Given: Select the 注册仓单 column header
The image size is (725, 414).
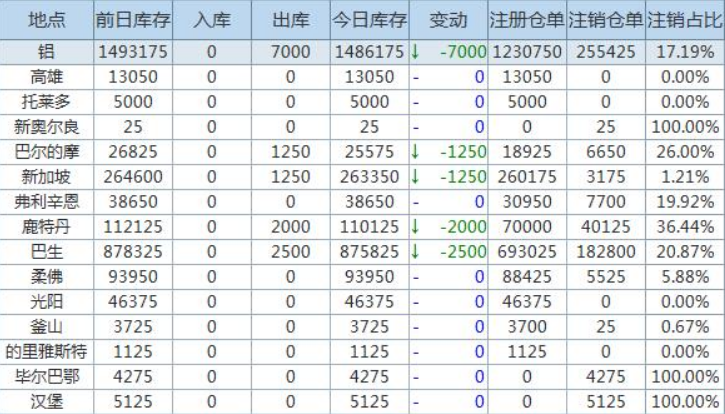Looking at the screenshot, I should pyautogui.click(x=526, y=20).
